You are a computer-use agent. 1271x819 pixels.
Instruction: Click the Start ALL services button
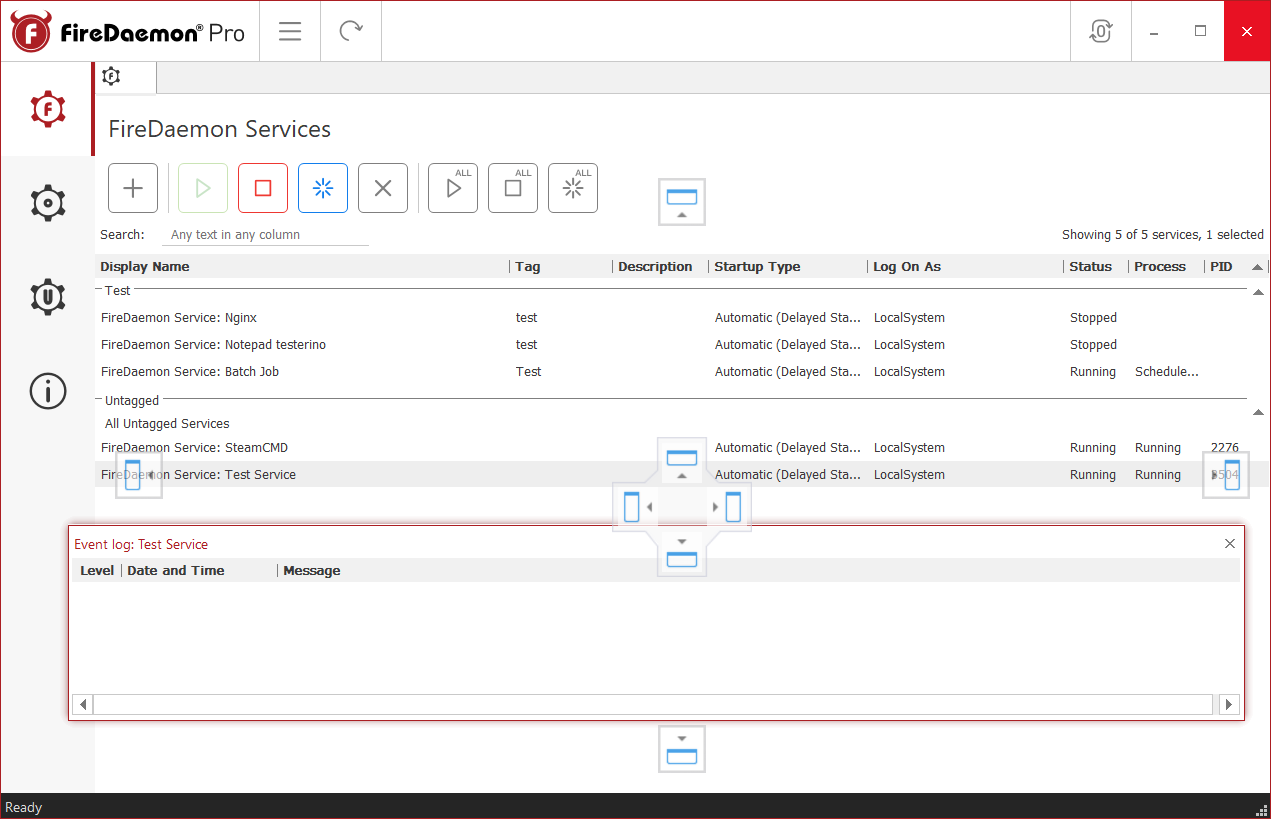point(453,188)
